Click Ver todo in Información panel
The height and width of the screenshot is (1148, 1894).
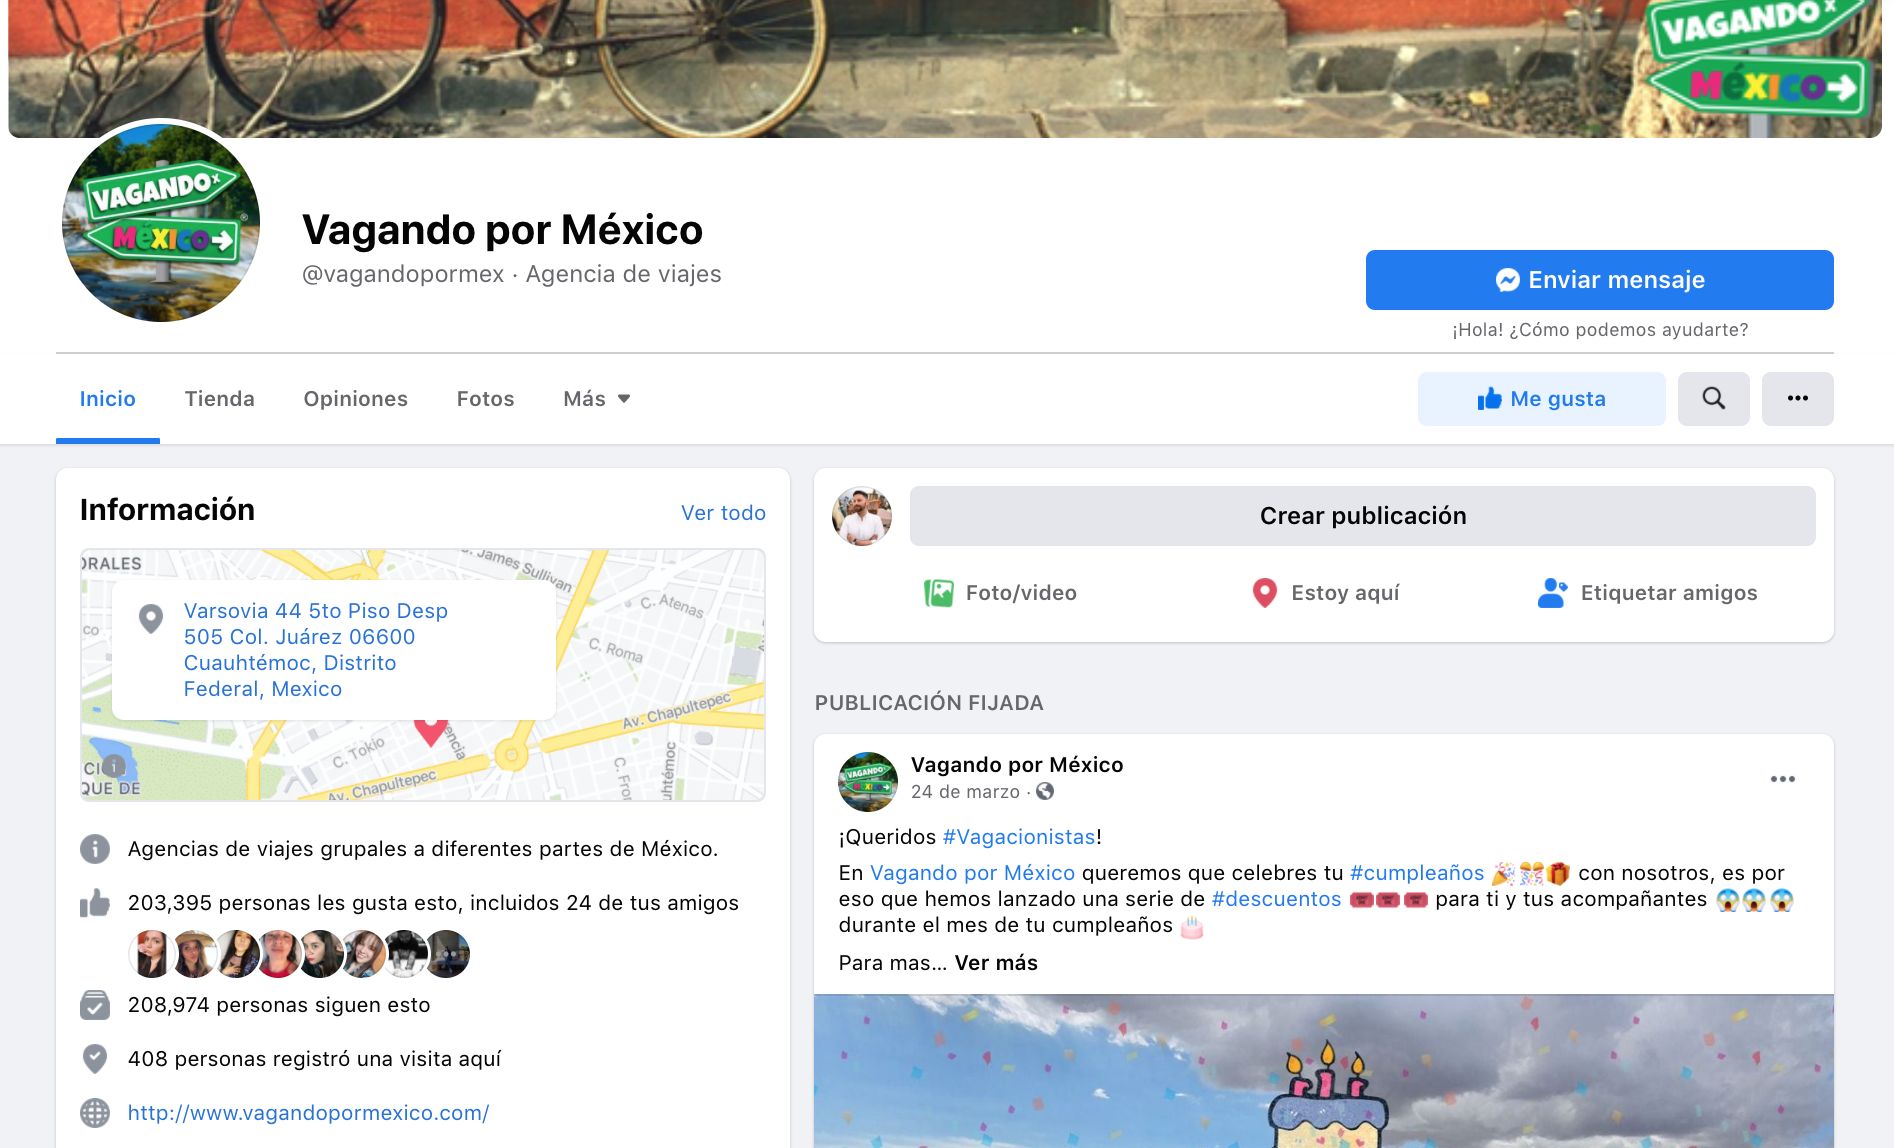(723, 513)
